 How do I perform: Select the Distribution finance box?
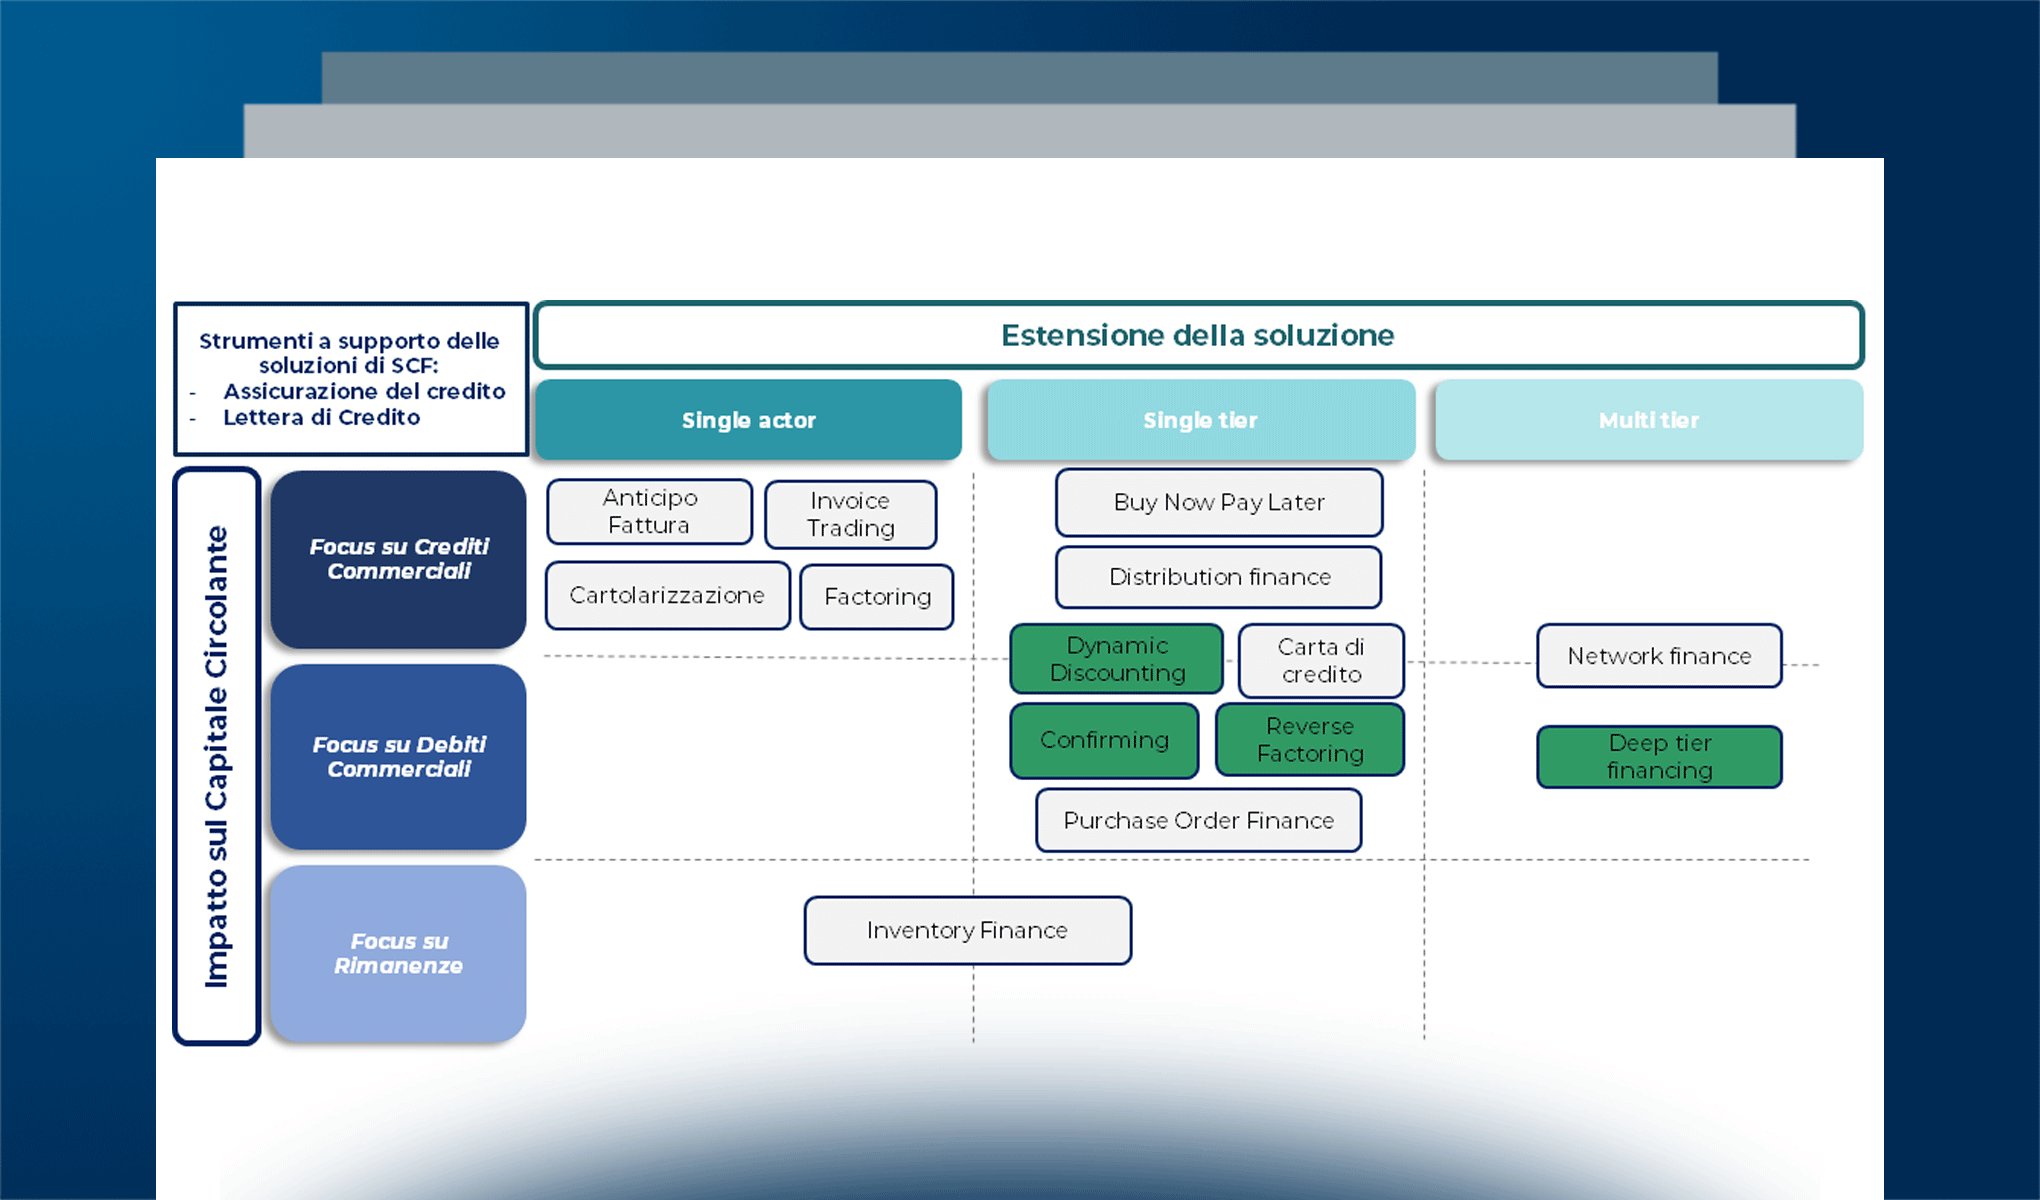point(1218,577)
